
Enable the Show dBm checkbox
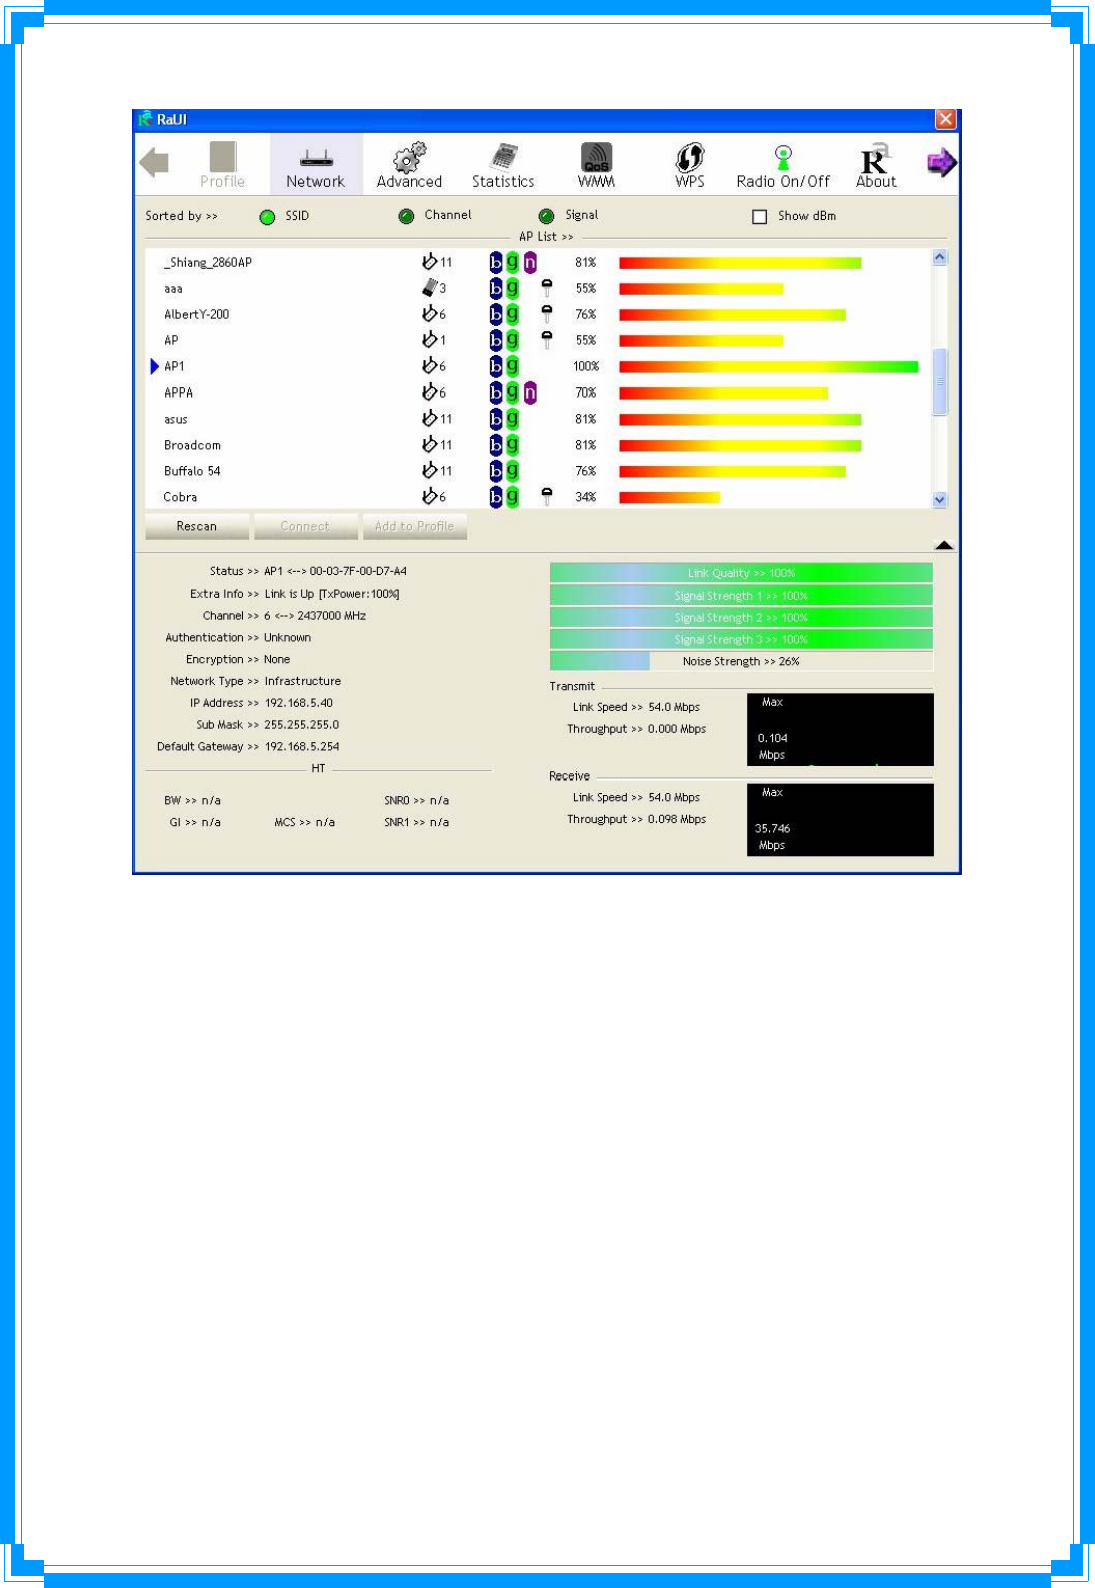pyautogui.click(x=760, y=216)
